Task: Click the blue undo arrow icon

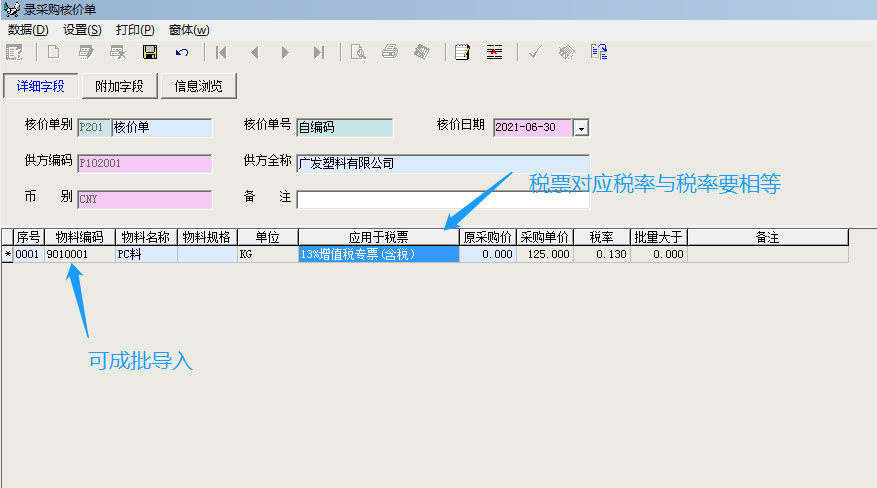Action: tap(181, 52)
